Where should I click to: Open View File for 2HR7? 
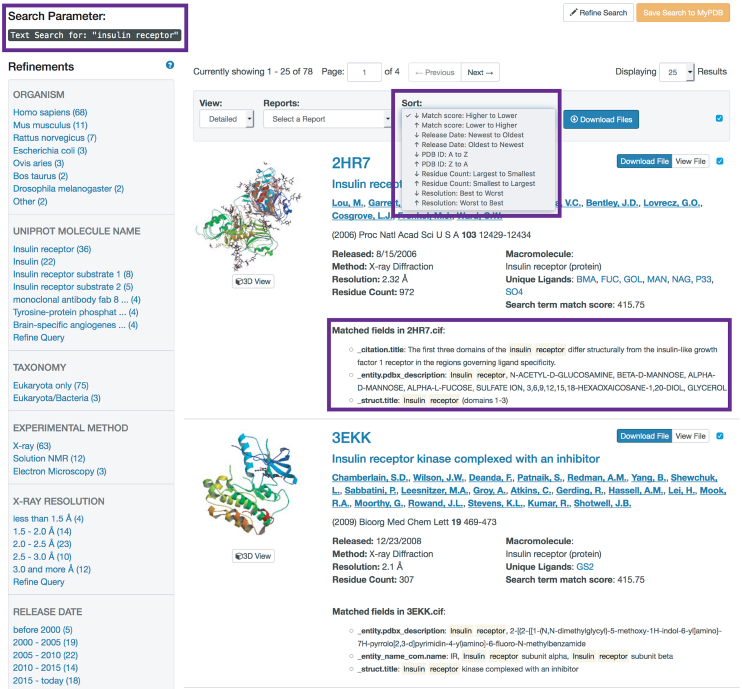pyautogui.click(x=690, y=161)
